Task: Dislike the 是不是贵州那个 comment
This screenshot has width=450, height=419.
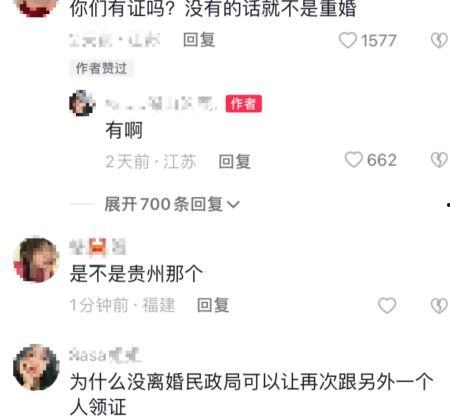Action: click(439, 305)
